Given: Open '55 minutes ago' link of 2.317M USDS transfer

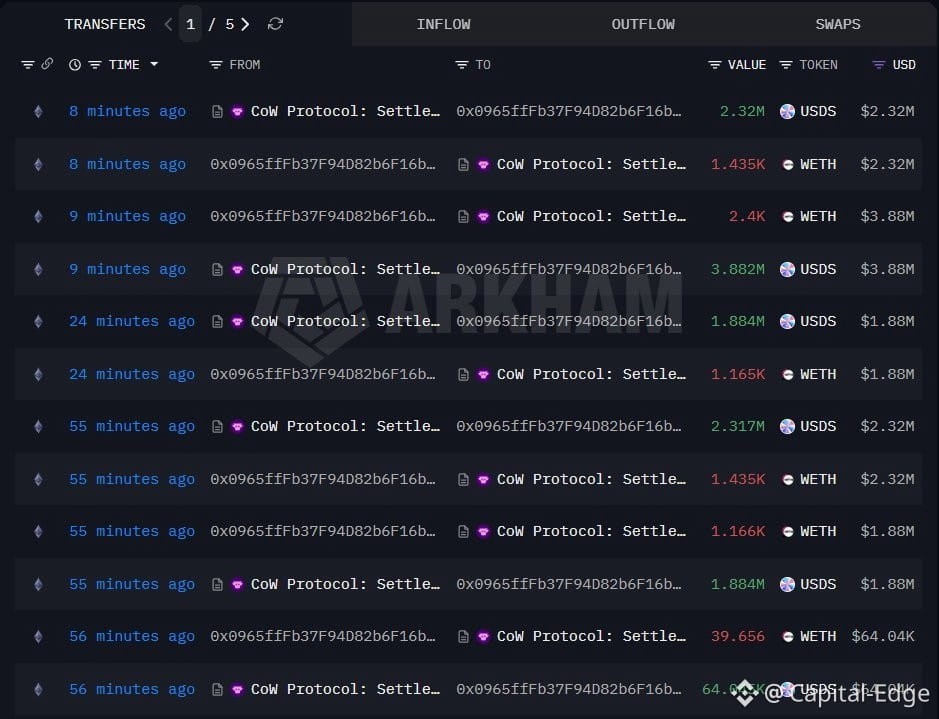Looking at the screenshot, I should point(132,426).
